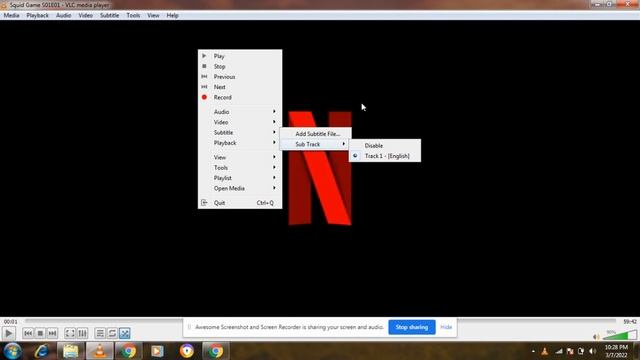The height and width of the screenshot is (360, 640).
Task: Expand the Playback submenu in context menu
Action: [x=240, y=143]
